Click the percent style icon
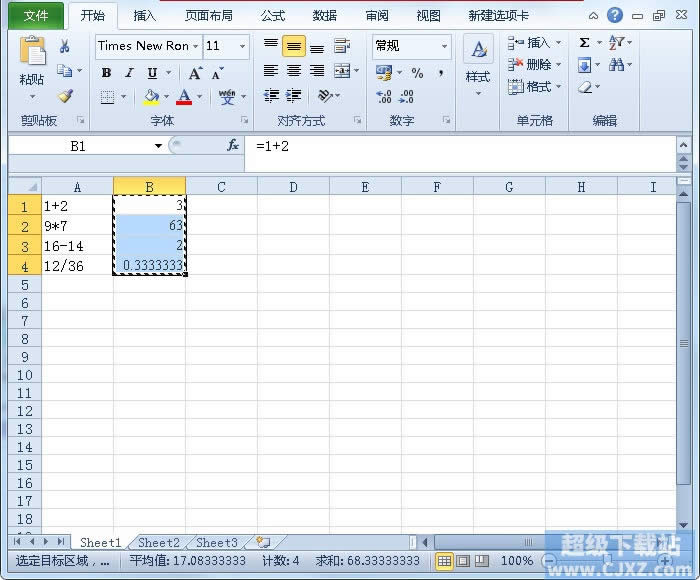 point(417,72)
